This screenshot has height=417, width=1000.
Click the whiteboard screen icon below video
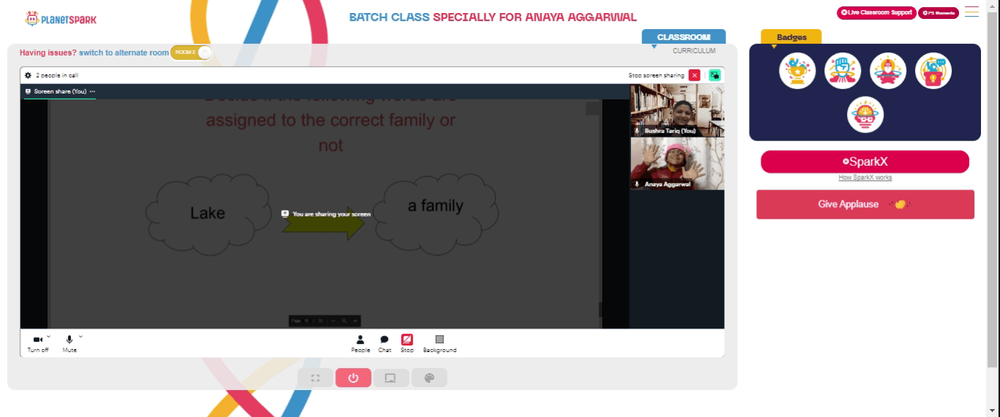(391, 378)
